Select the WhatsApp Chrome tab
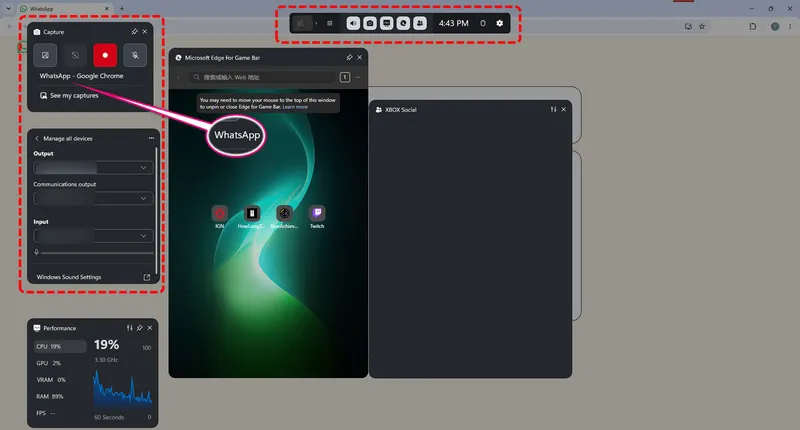The height and width of the screenshot is (430, 800). pos(64,9)
